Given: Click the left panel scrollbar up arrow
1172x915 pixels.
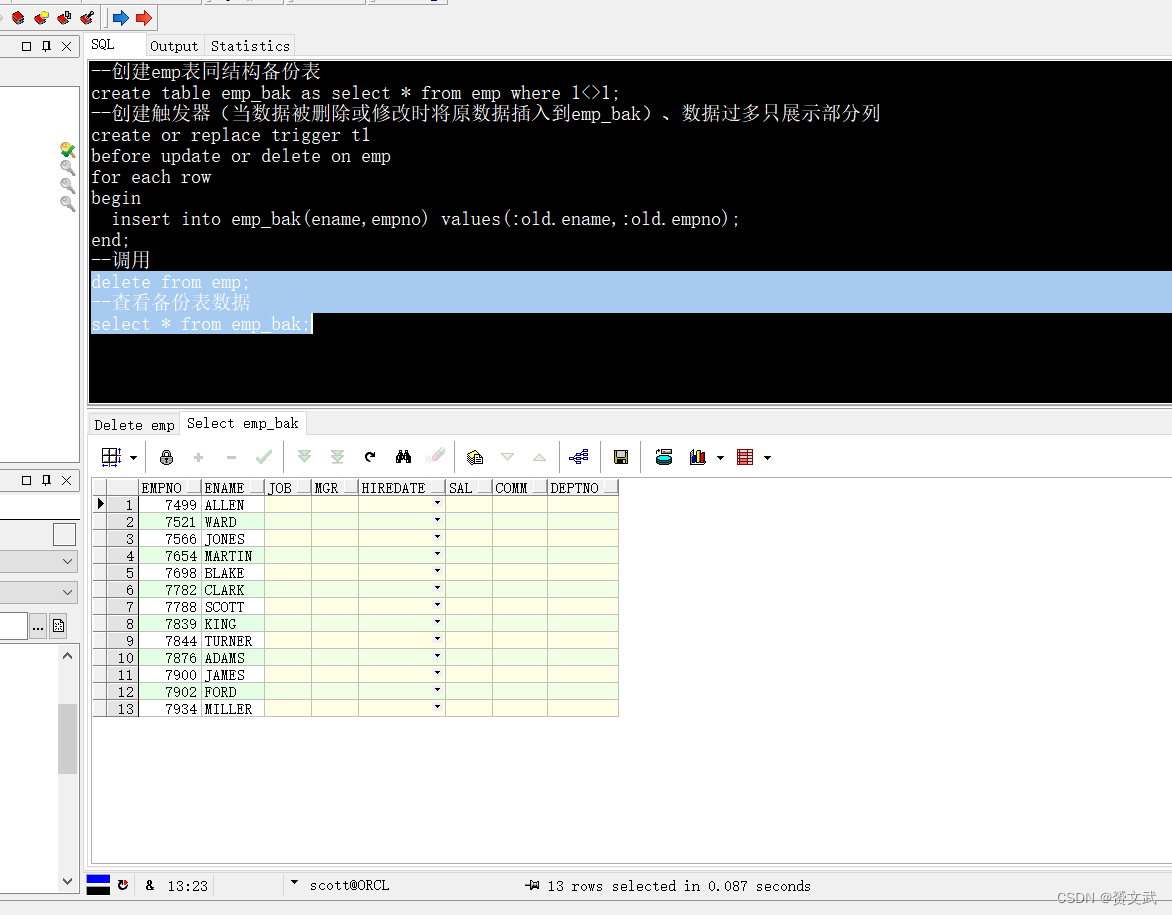Looking at the screenshot, I should click(x=67, y=656).
